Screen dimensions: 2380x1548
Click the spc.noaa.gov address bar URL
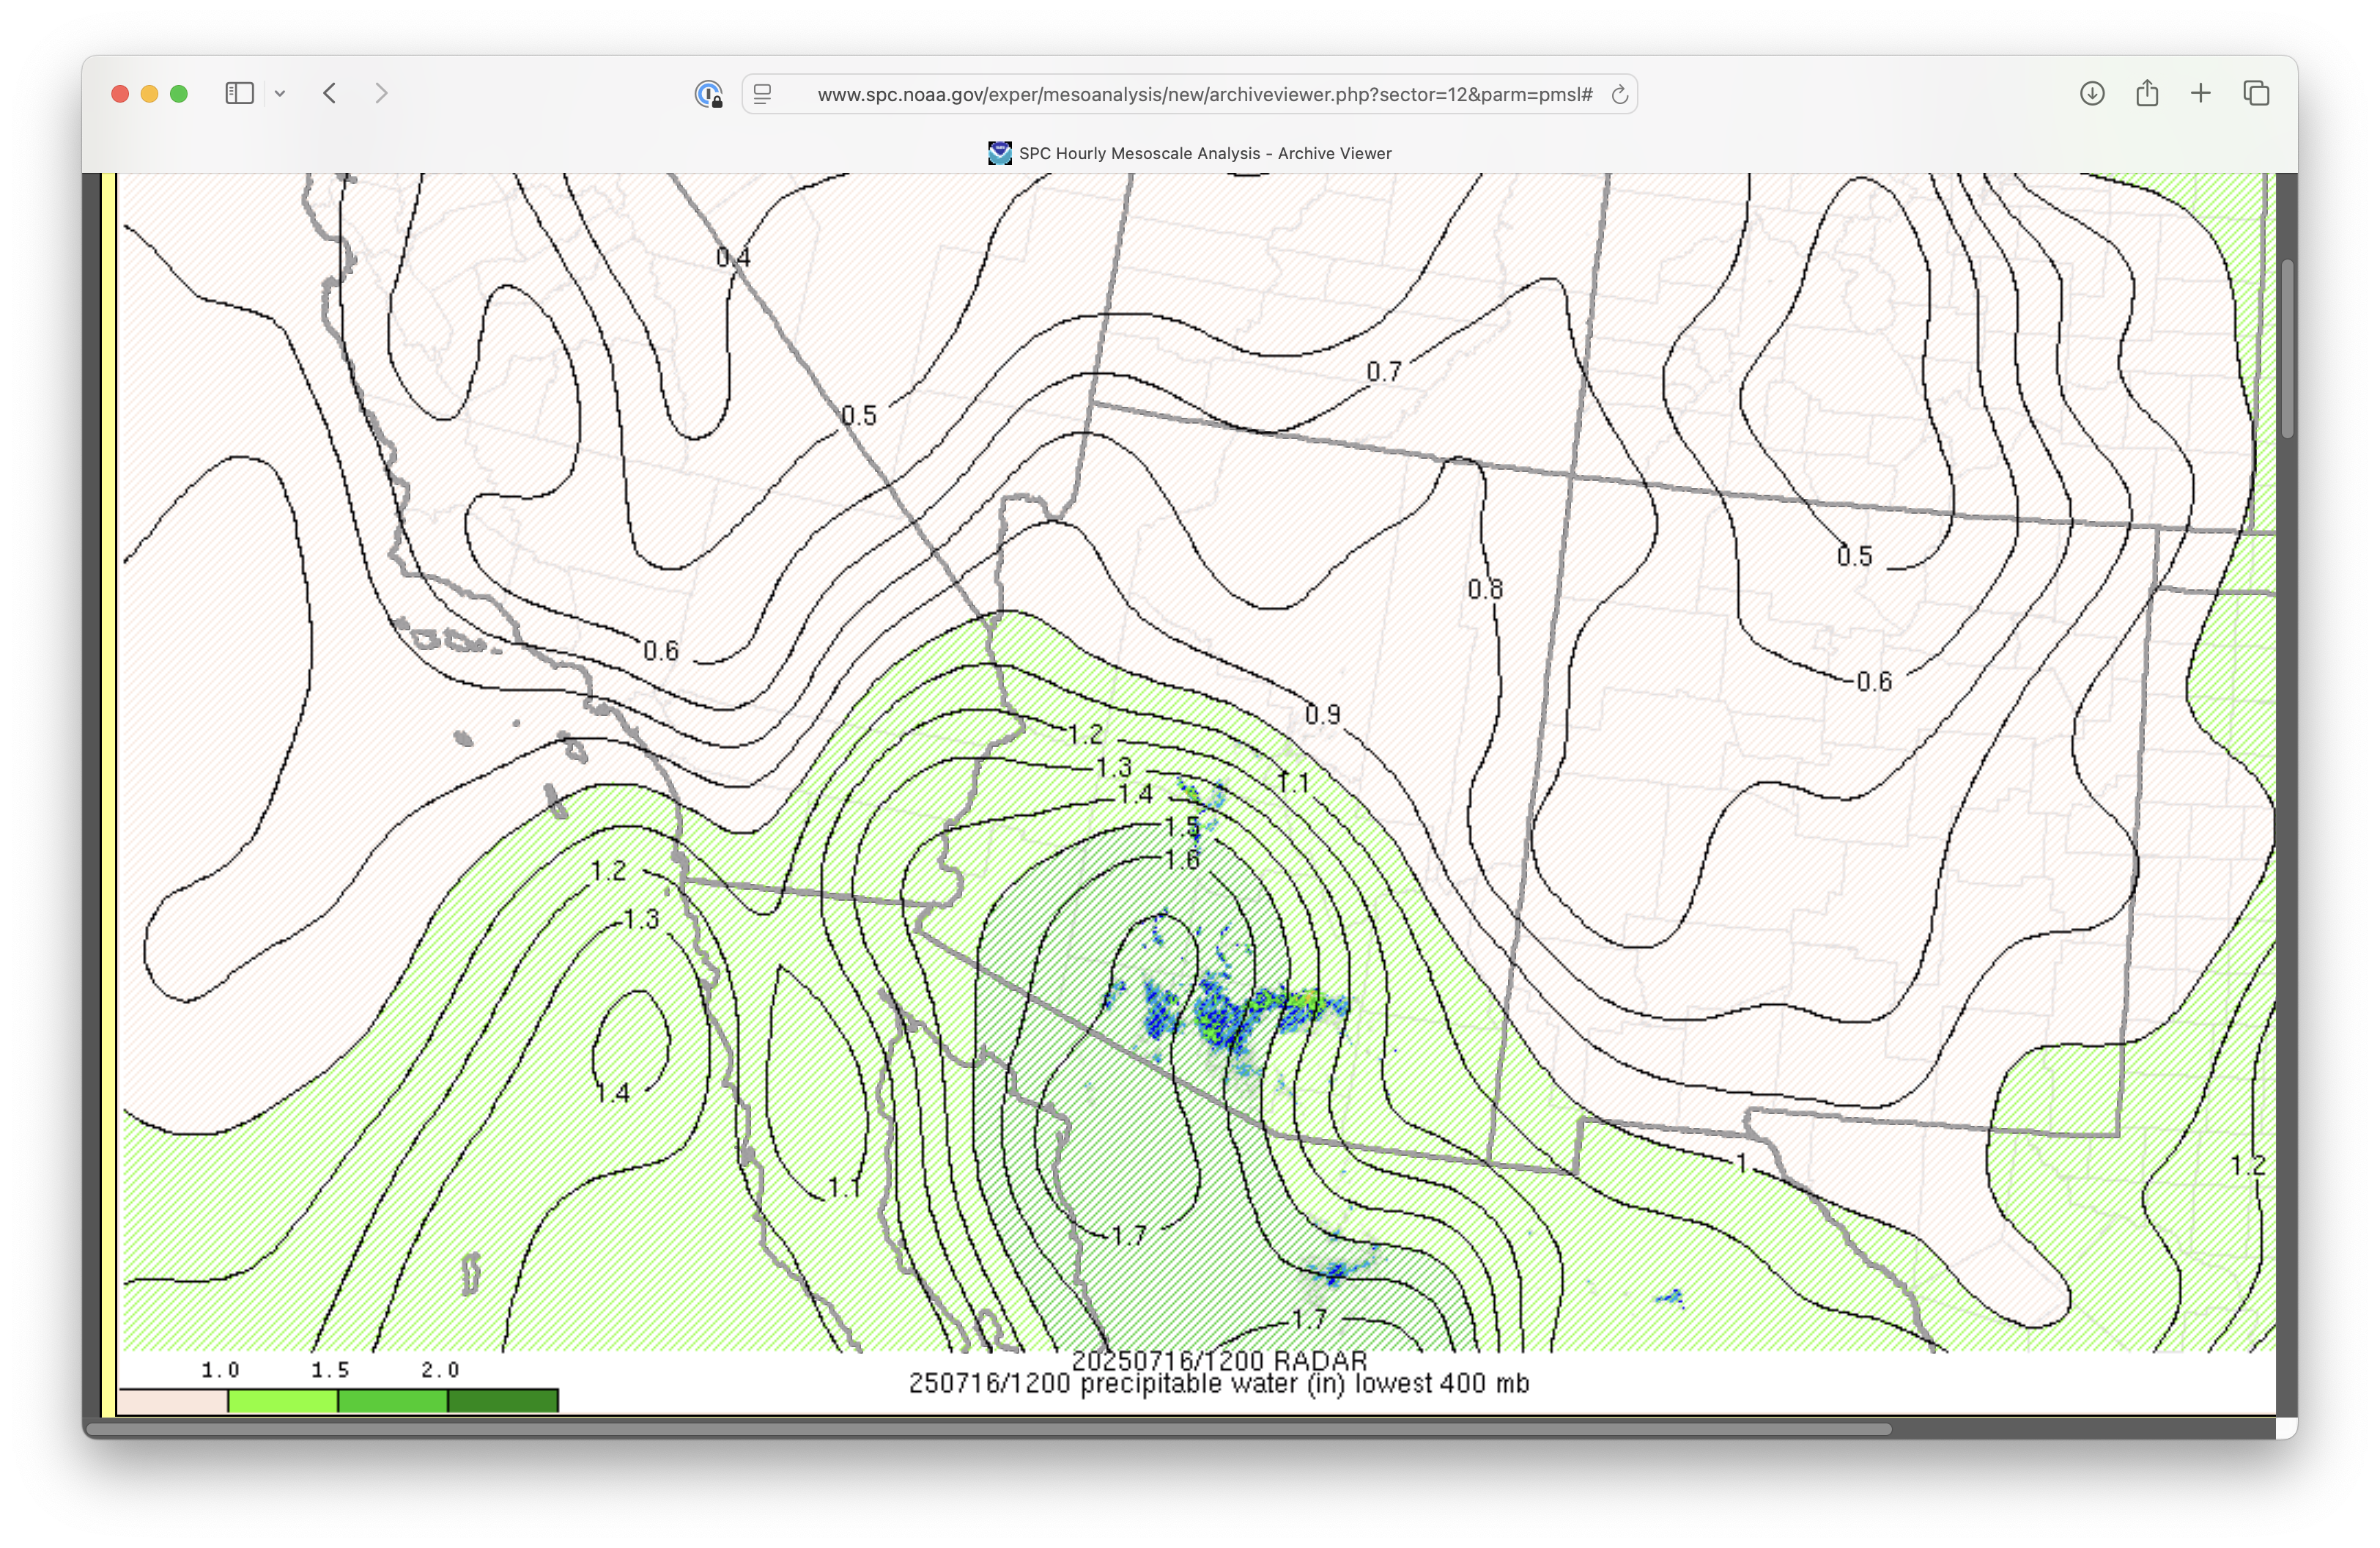pyautogui.click(x=1204, y=94)
